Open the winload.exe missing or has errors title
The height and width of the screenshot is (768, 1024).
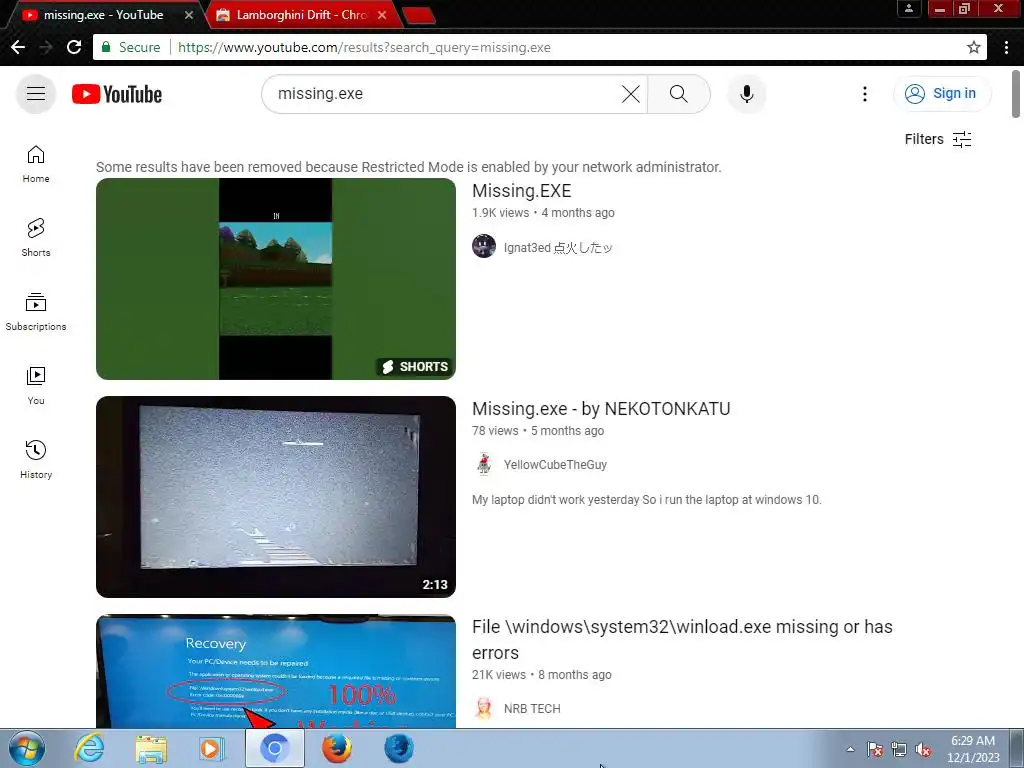(682, 639)
